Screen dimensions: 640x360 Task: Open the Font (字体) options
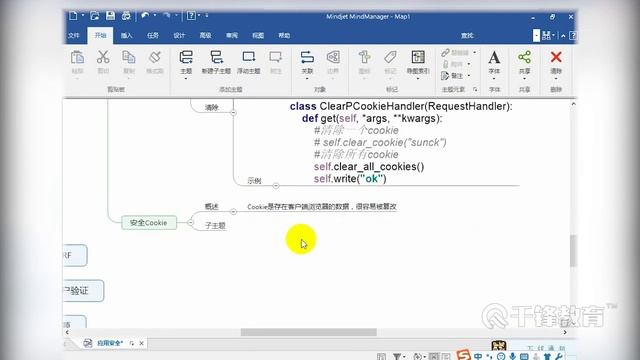tap(494, 62)
